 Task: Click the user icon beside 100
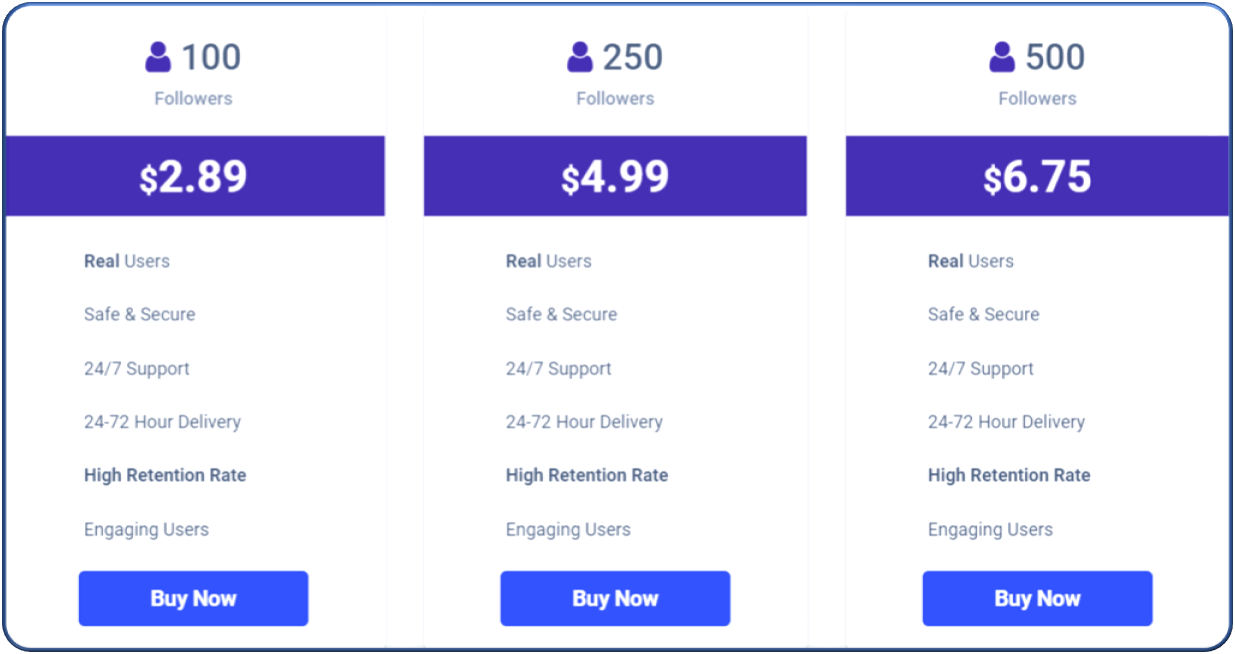pos(158,57)
